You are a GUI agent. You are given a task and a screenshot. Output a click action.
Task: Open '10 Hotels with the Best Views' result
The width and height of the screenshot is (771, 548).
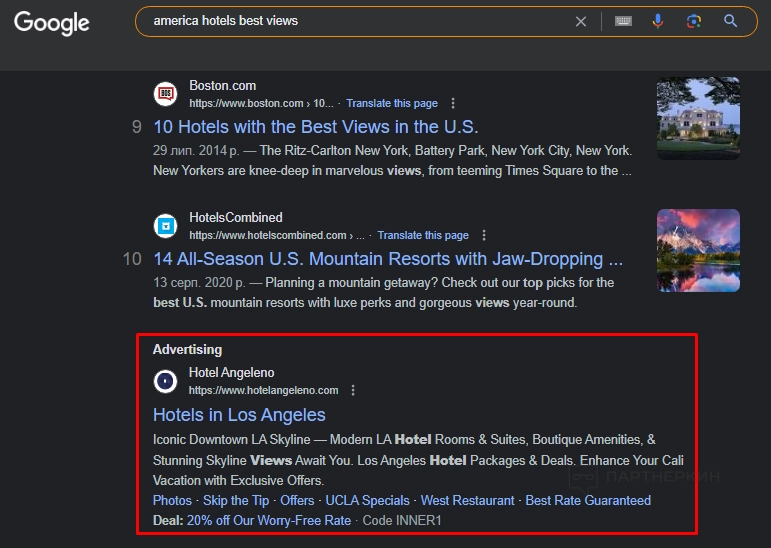click(x=316, y=127)
